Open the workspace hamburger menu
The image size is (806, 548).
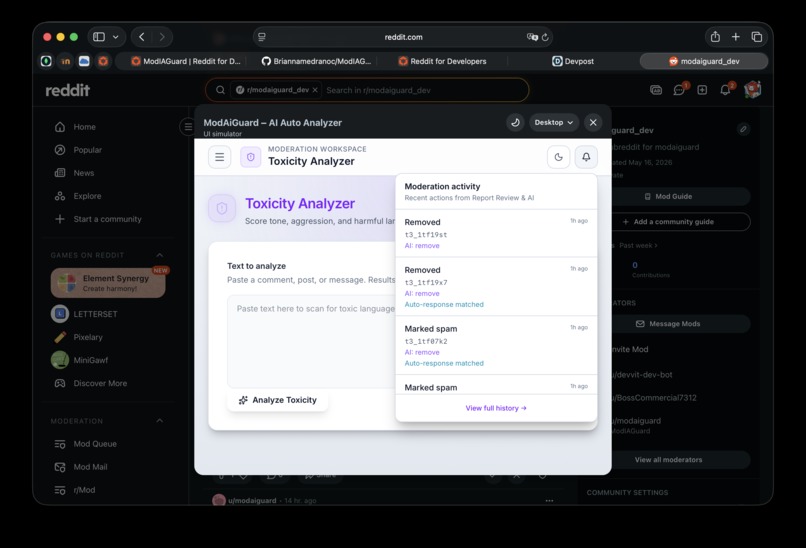[219, 157]
